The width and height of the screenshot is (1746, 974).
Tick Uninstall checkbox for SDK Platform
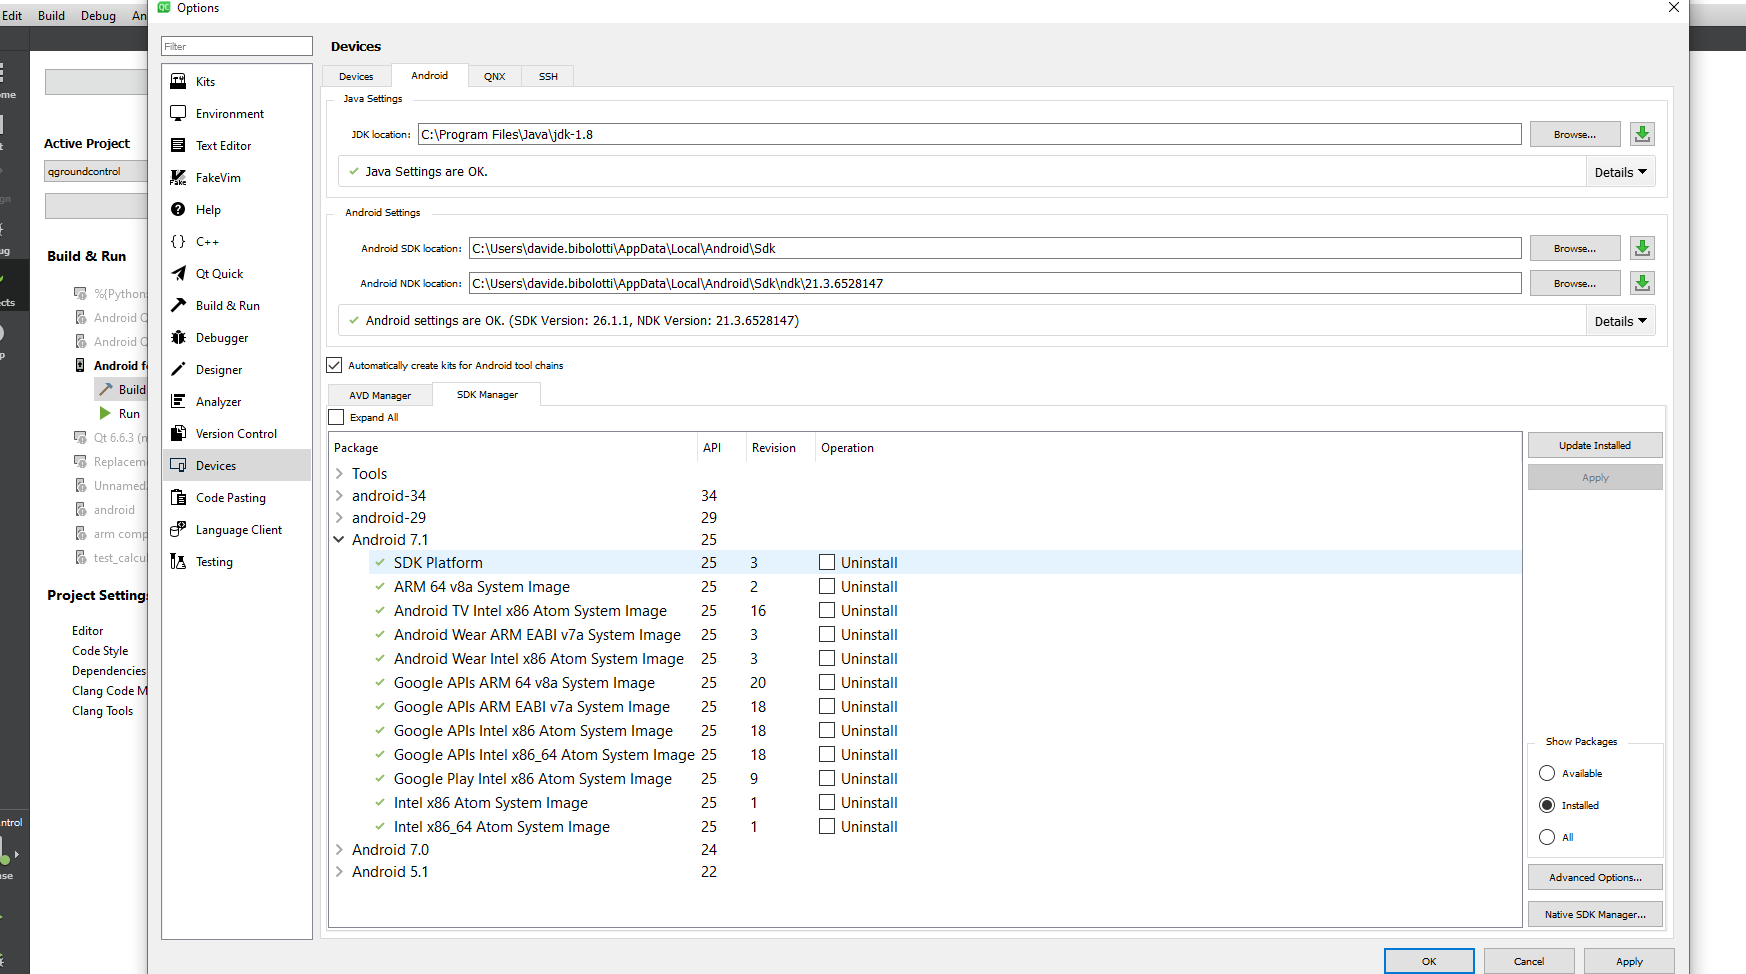(x=827, y=562)
